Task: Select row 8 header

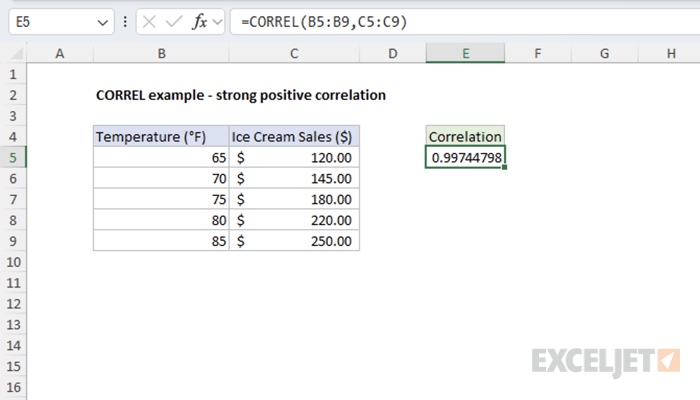Action: pos(13,220)
